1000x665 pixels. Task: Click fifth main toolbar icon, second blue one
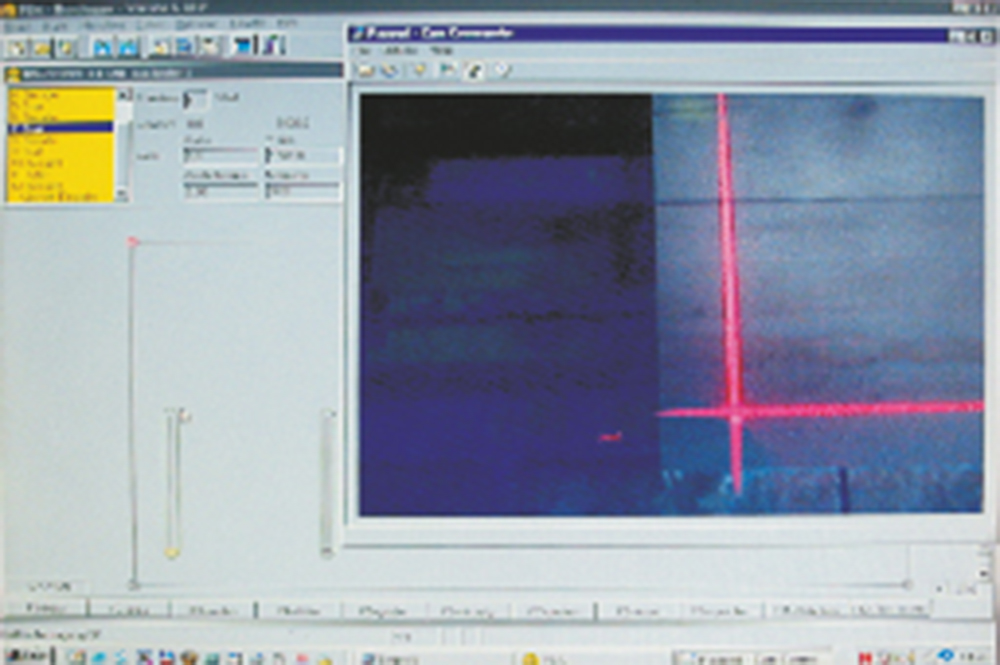(128, 47)
